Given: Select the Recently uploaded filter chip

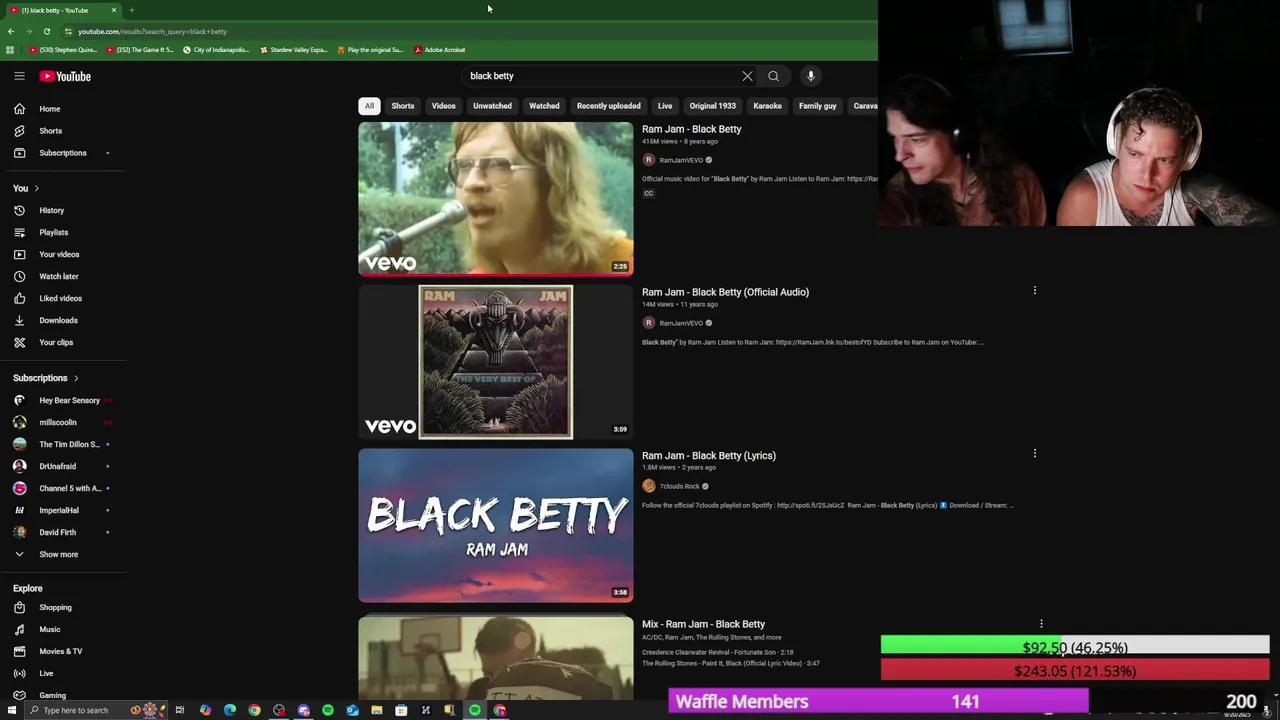Looking at the screenshot, I should pyautogui.click(x=608, y=106).
